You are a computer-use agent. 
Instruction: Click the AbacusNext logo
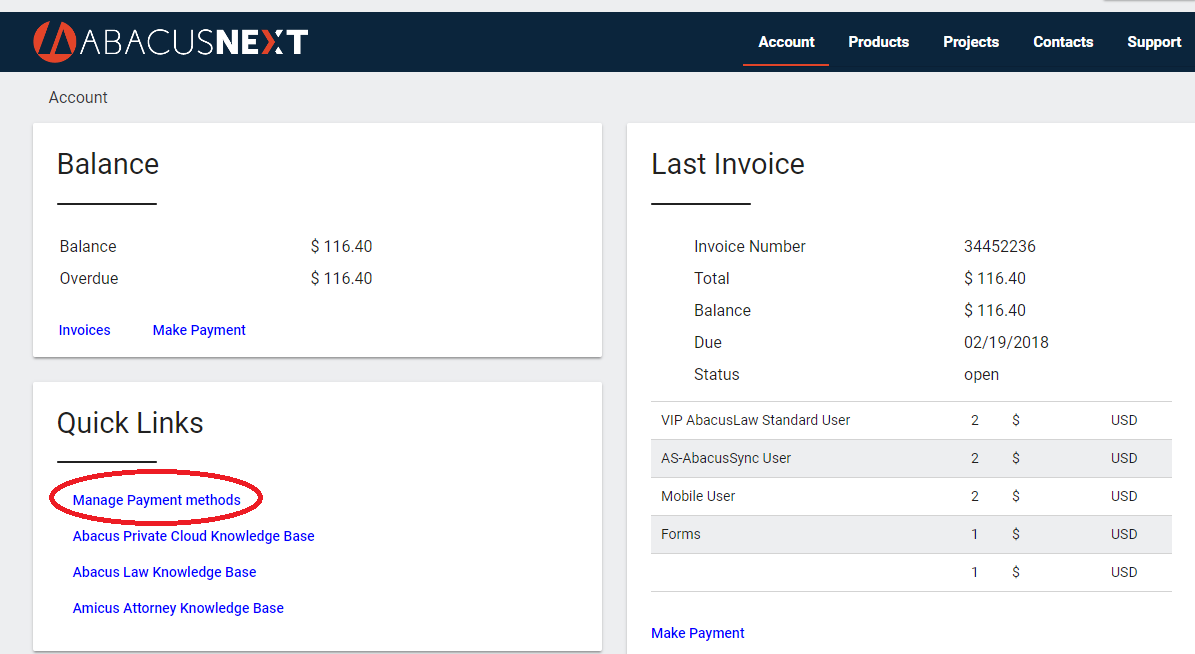pyautogui.click(x=171, y=41)
